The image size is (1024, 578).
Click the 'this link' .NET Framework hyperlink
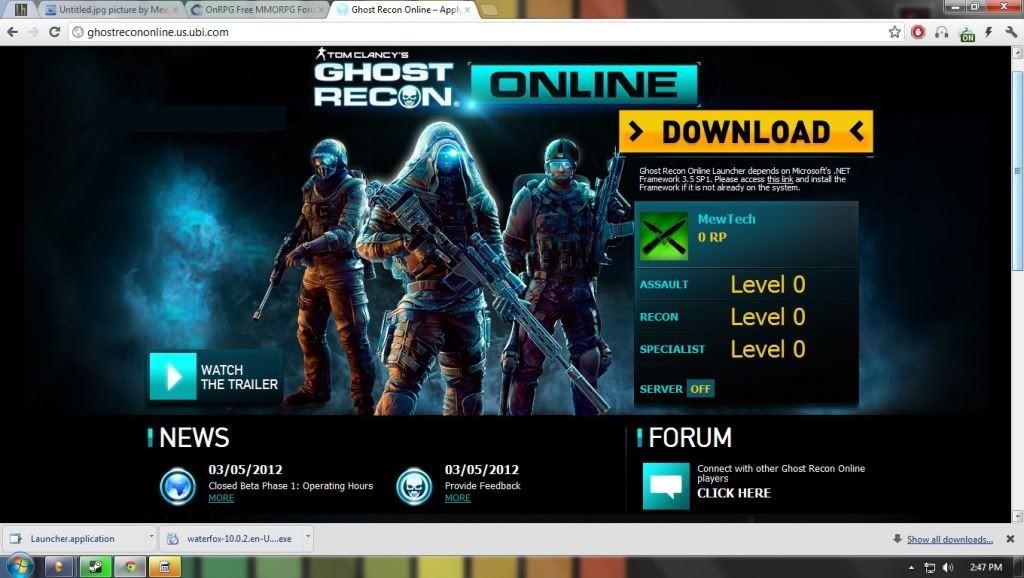(781, 179)
